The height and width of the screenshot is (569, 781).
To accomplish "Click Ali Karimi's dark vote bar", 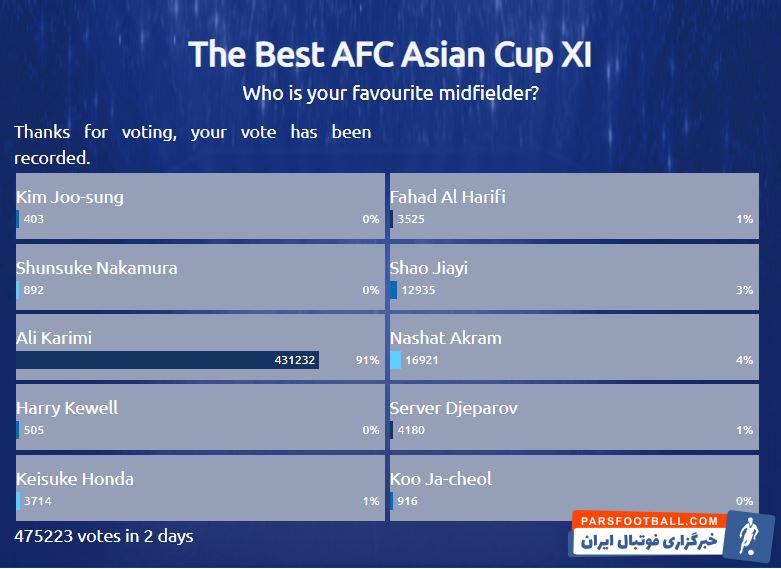I will pos(167,360).
